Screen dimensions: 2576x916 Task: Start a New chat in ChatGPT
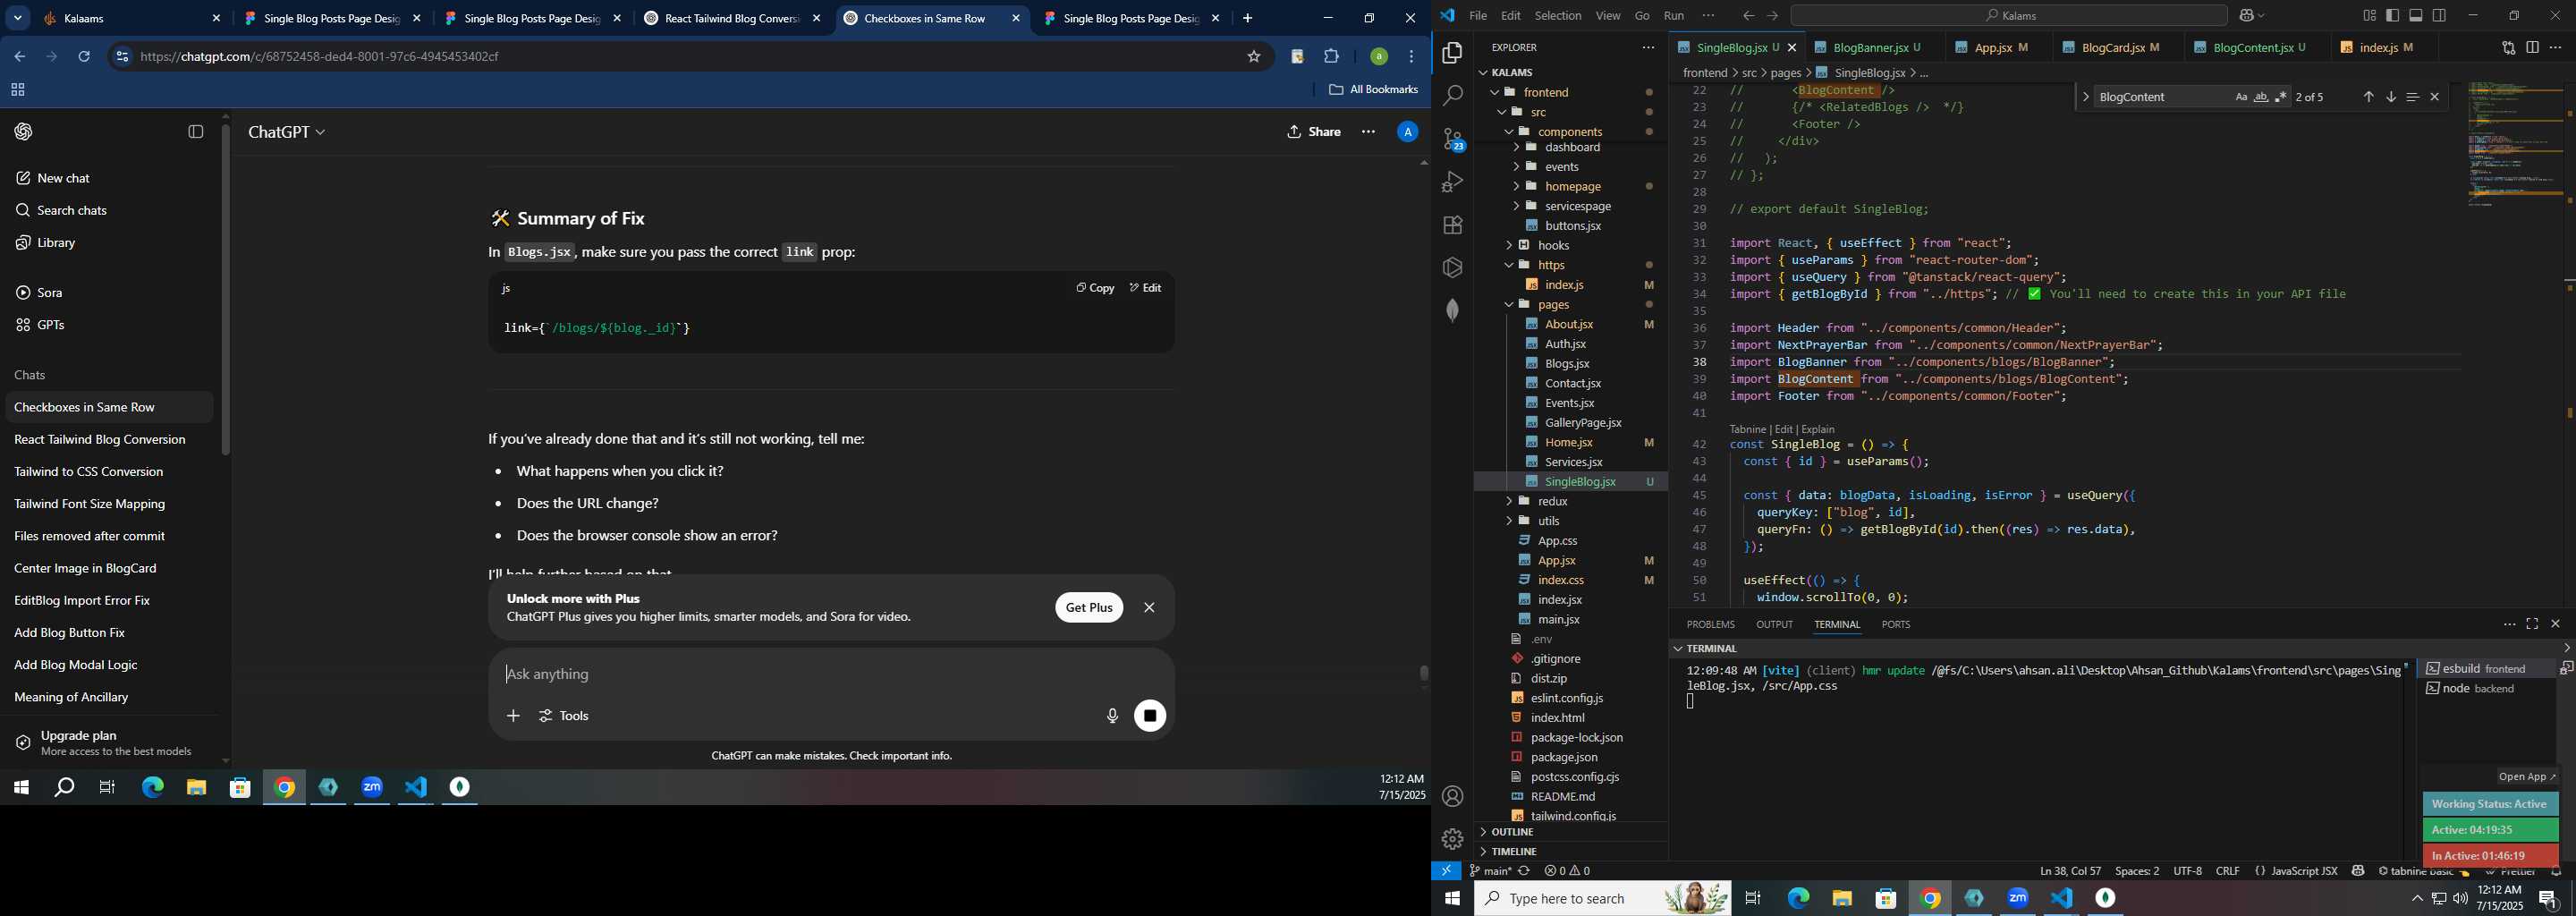53,178
